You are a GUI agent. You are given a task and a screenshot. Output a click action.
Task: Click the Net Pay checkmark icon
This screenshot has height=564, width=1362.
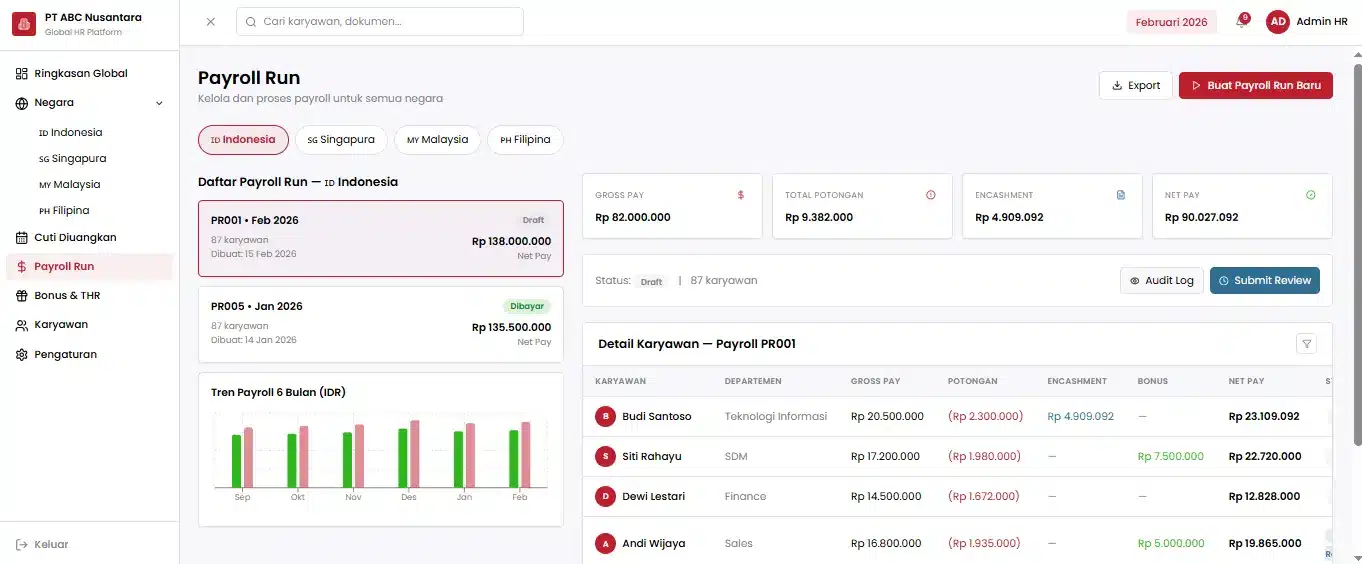pyautogui.click(x=1310, y=195)
